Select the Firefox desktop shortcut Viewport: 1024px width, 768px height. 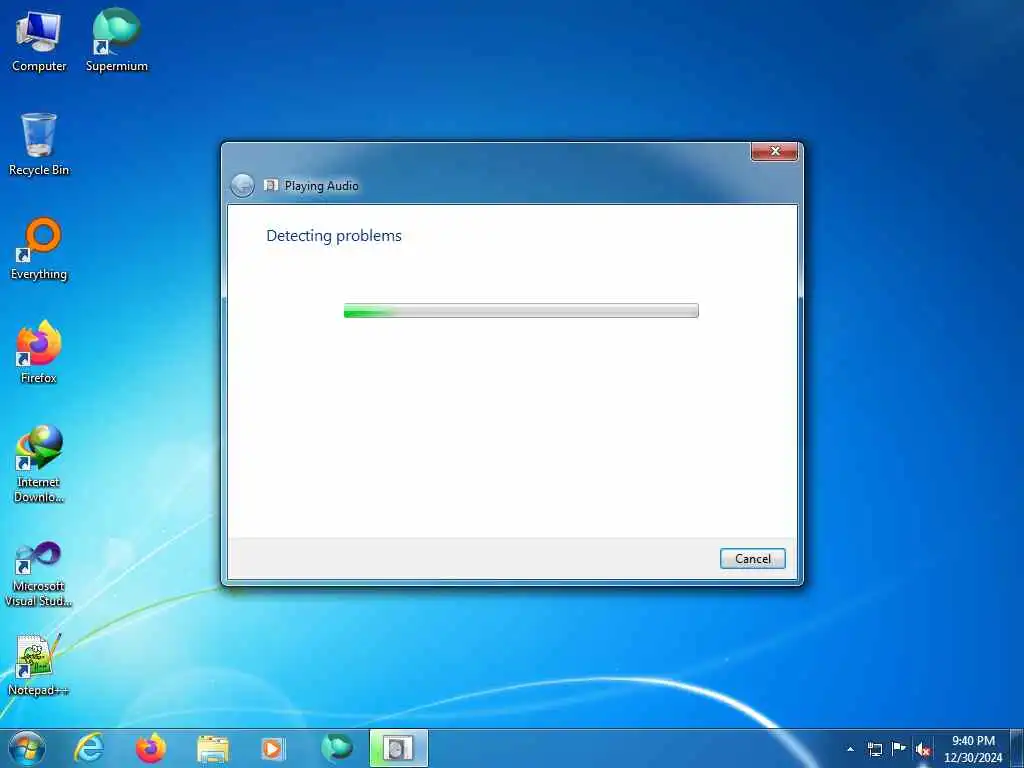click(39, 353)
